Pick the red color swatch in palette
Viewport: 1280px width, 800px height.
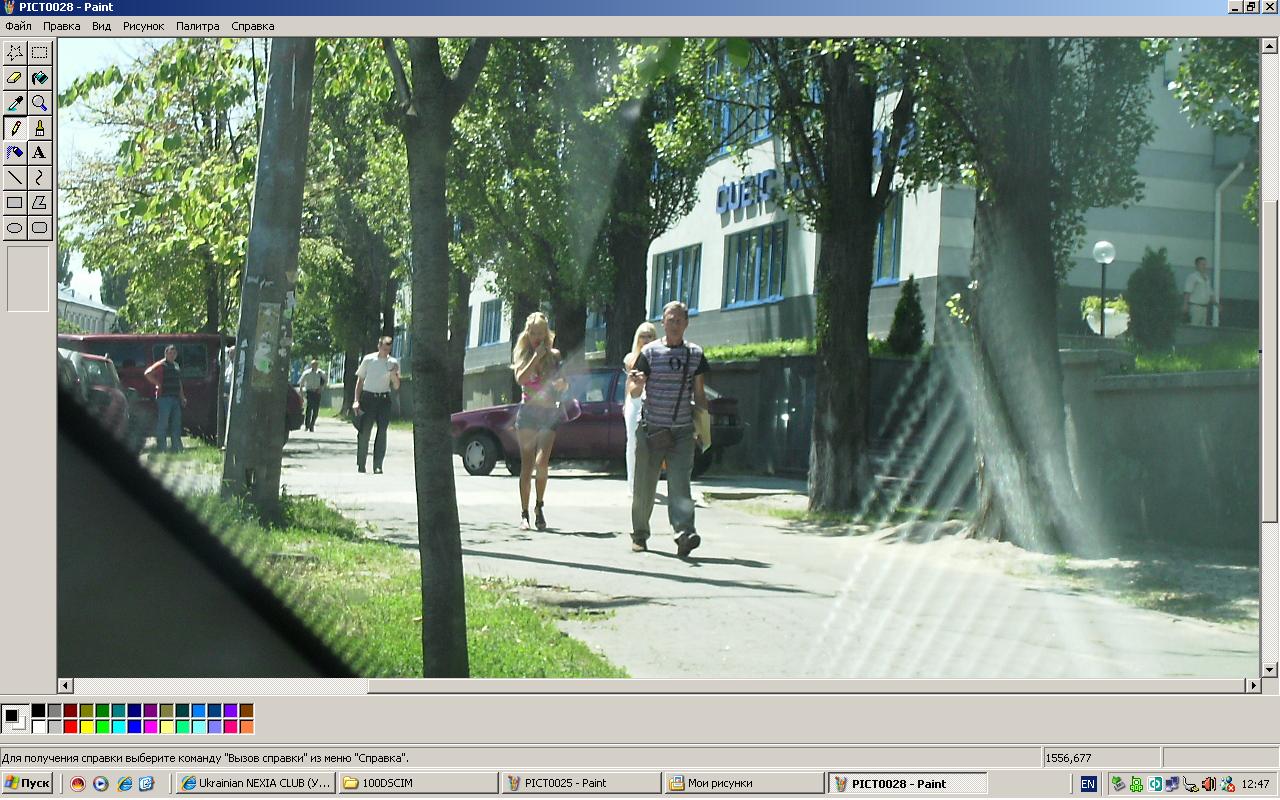70,727
